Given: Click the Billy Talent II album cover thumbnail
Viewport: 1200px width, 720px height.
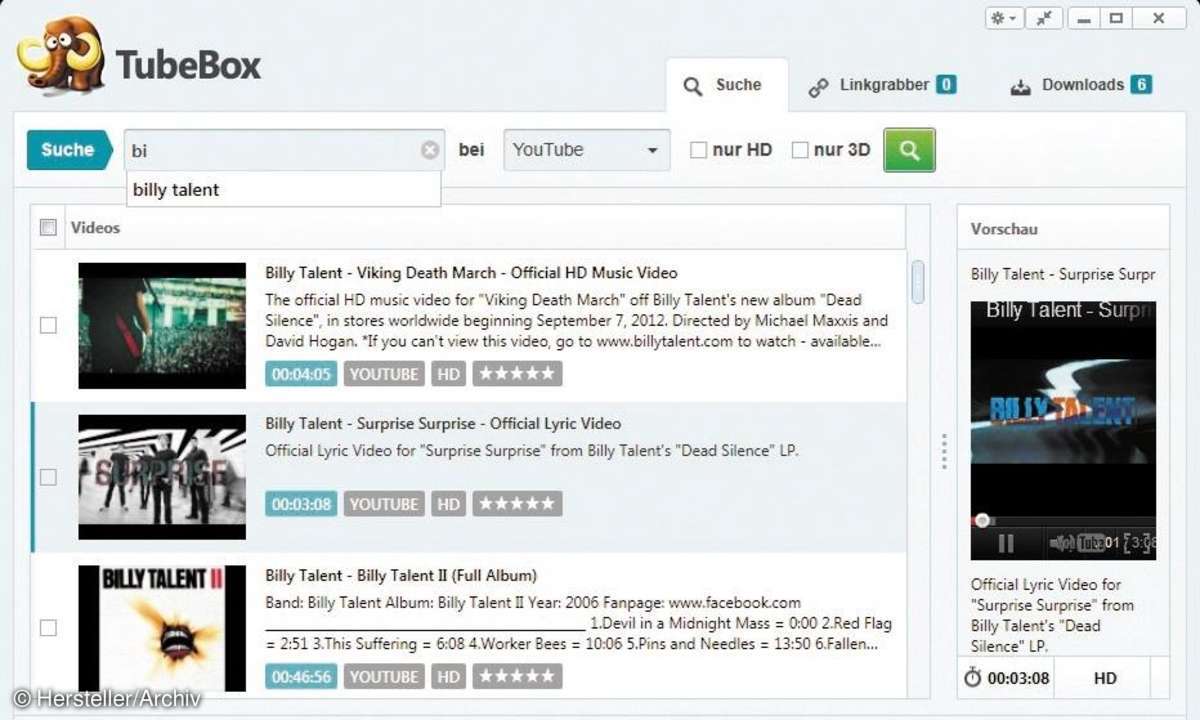Looking at the screenshot, I should click(x=162, y=628).
